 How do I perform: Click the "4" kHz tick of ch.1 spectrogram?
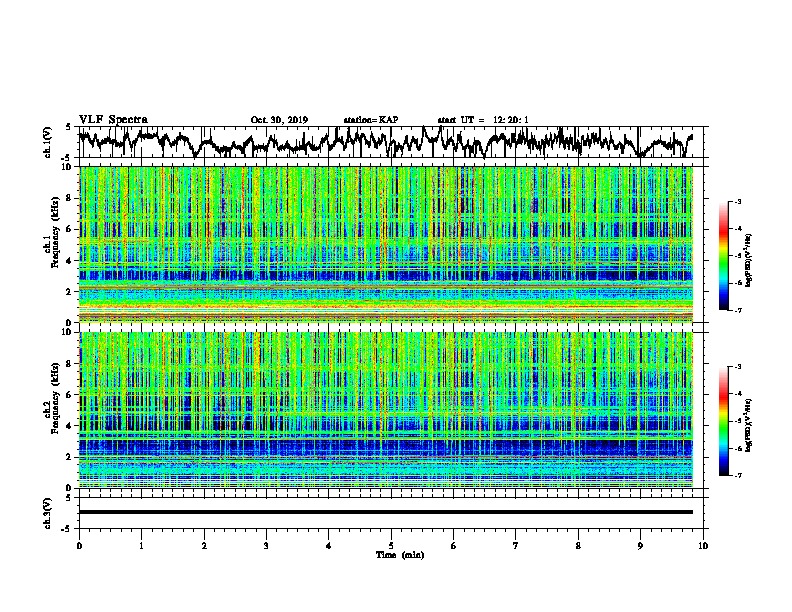[70, 261]
